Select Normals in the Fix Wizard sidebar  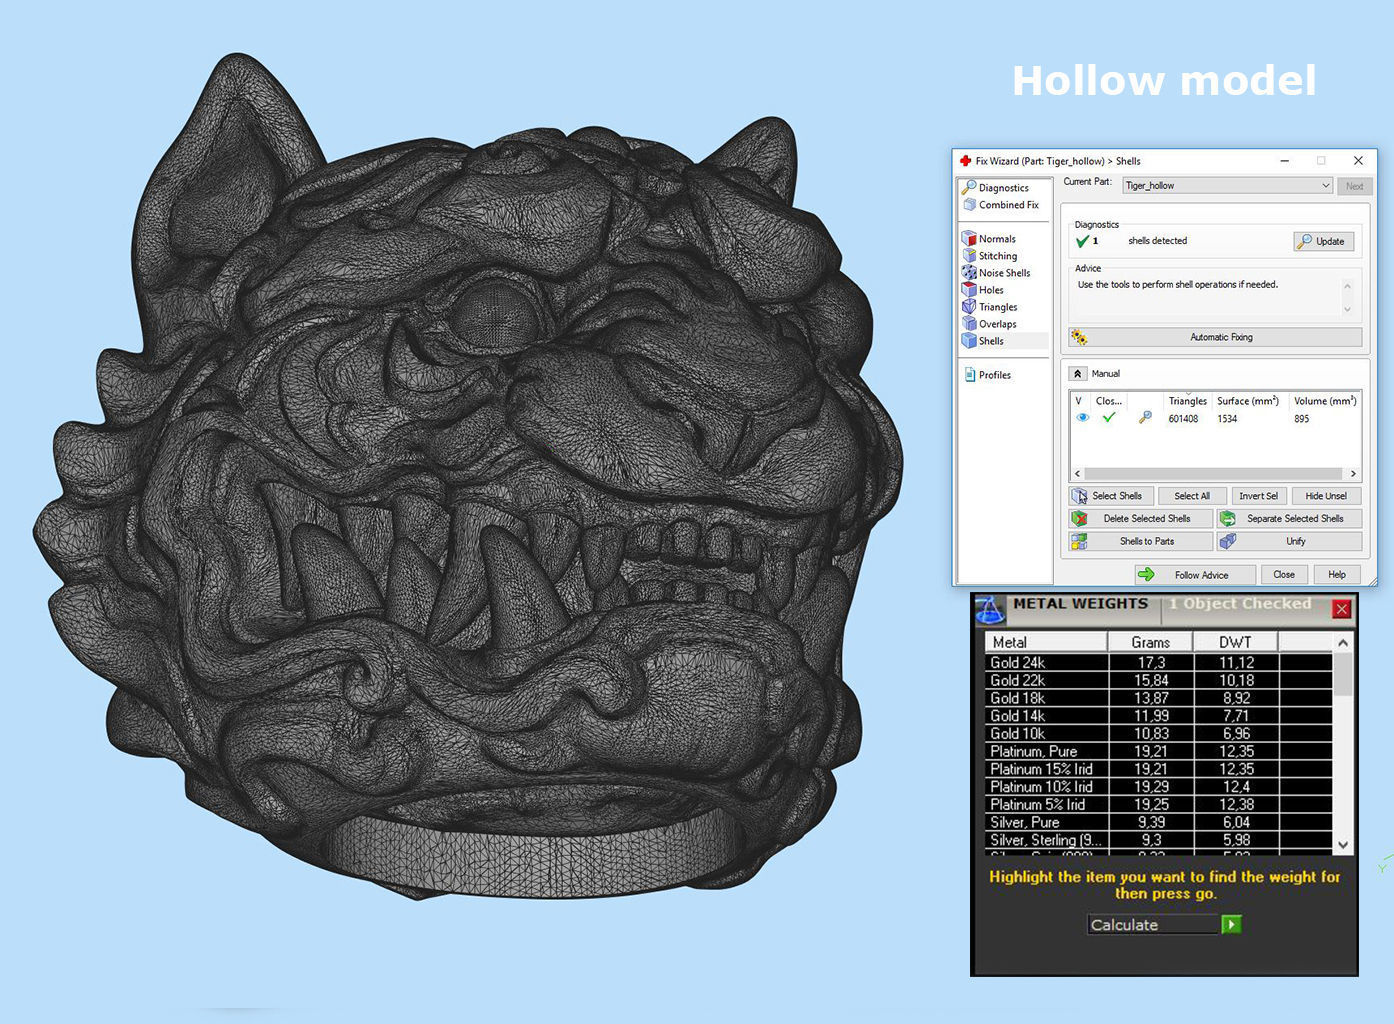[989, 239]
